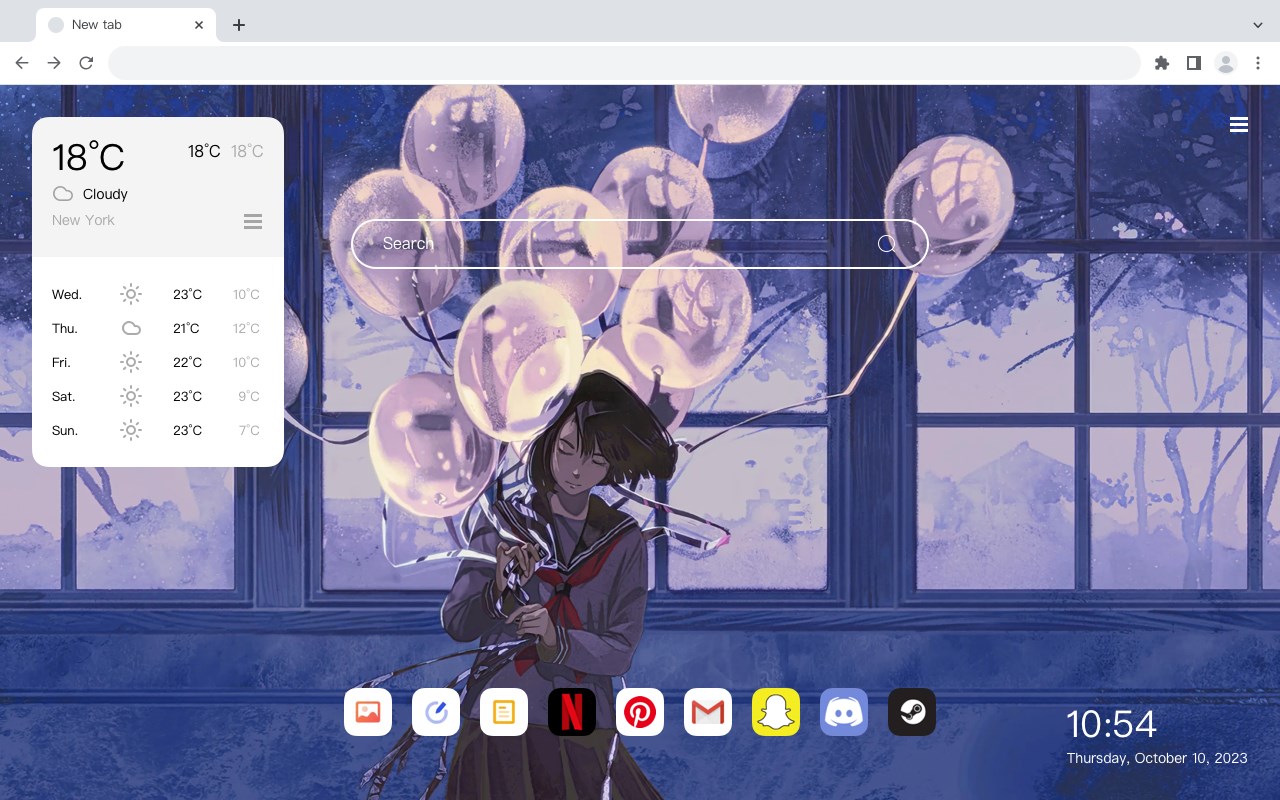Click the search magnifier icon
Viewport: 1280px width, 800px height.
tap(886, 243)
